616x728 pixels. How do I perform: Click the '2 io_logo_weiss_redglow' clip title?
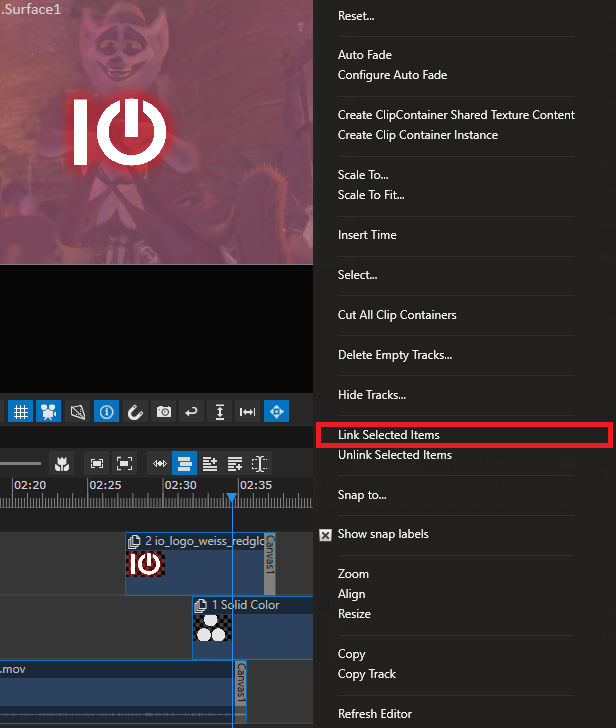[x=205, y=541]
